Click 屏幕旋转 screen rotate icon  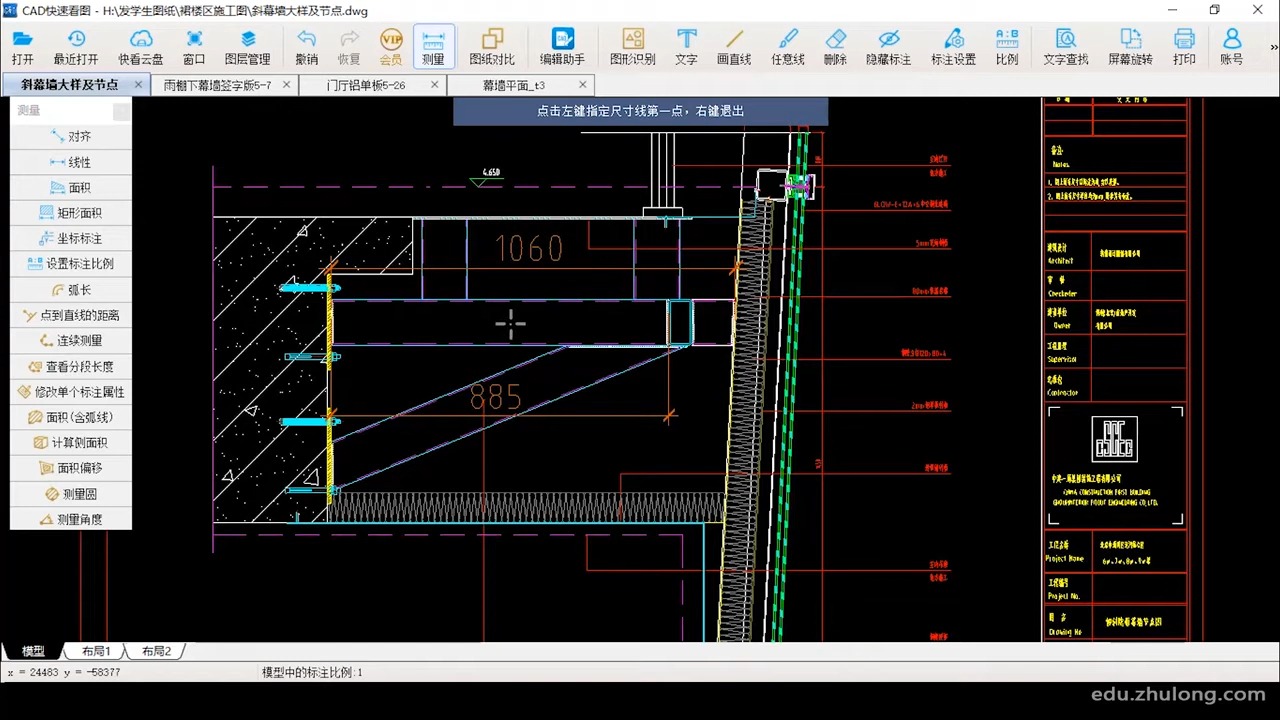click(1131, 47)
